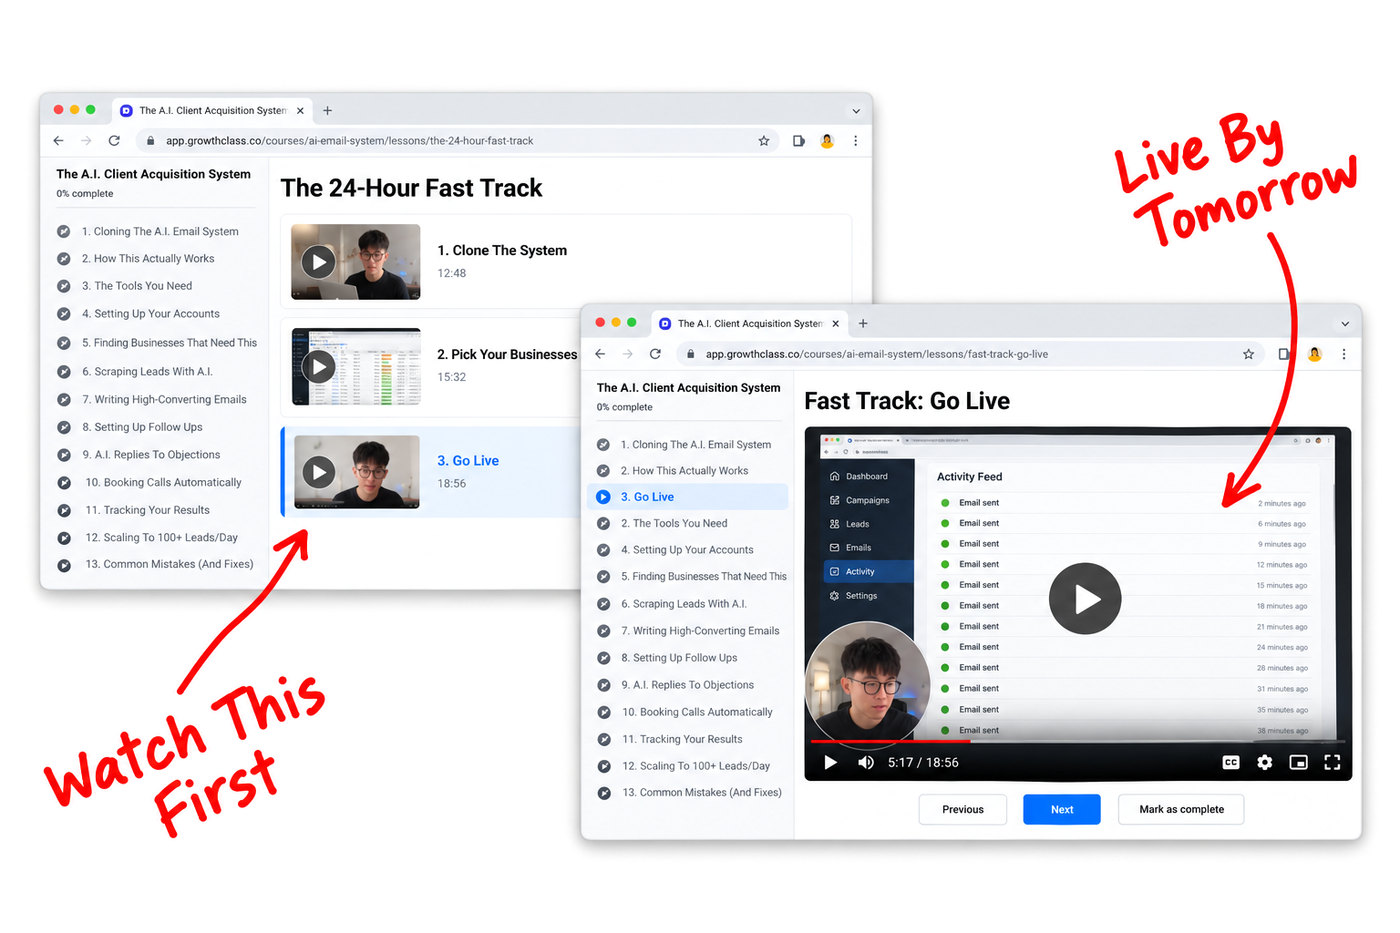Bookmark page star icon in back window
Image resolution: width=1400 pixels, height=933 pixels.
tap(764, 141)
